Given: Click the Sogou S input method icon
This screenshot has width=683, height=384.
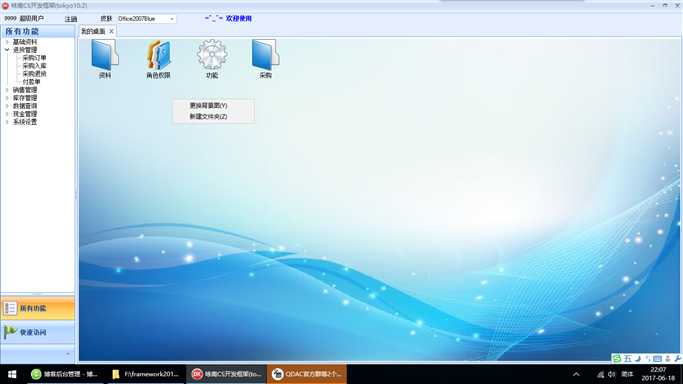Looking at the screenshot, I should tap(616, 359).
